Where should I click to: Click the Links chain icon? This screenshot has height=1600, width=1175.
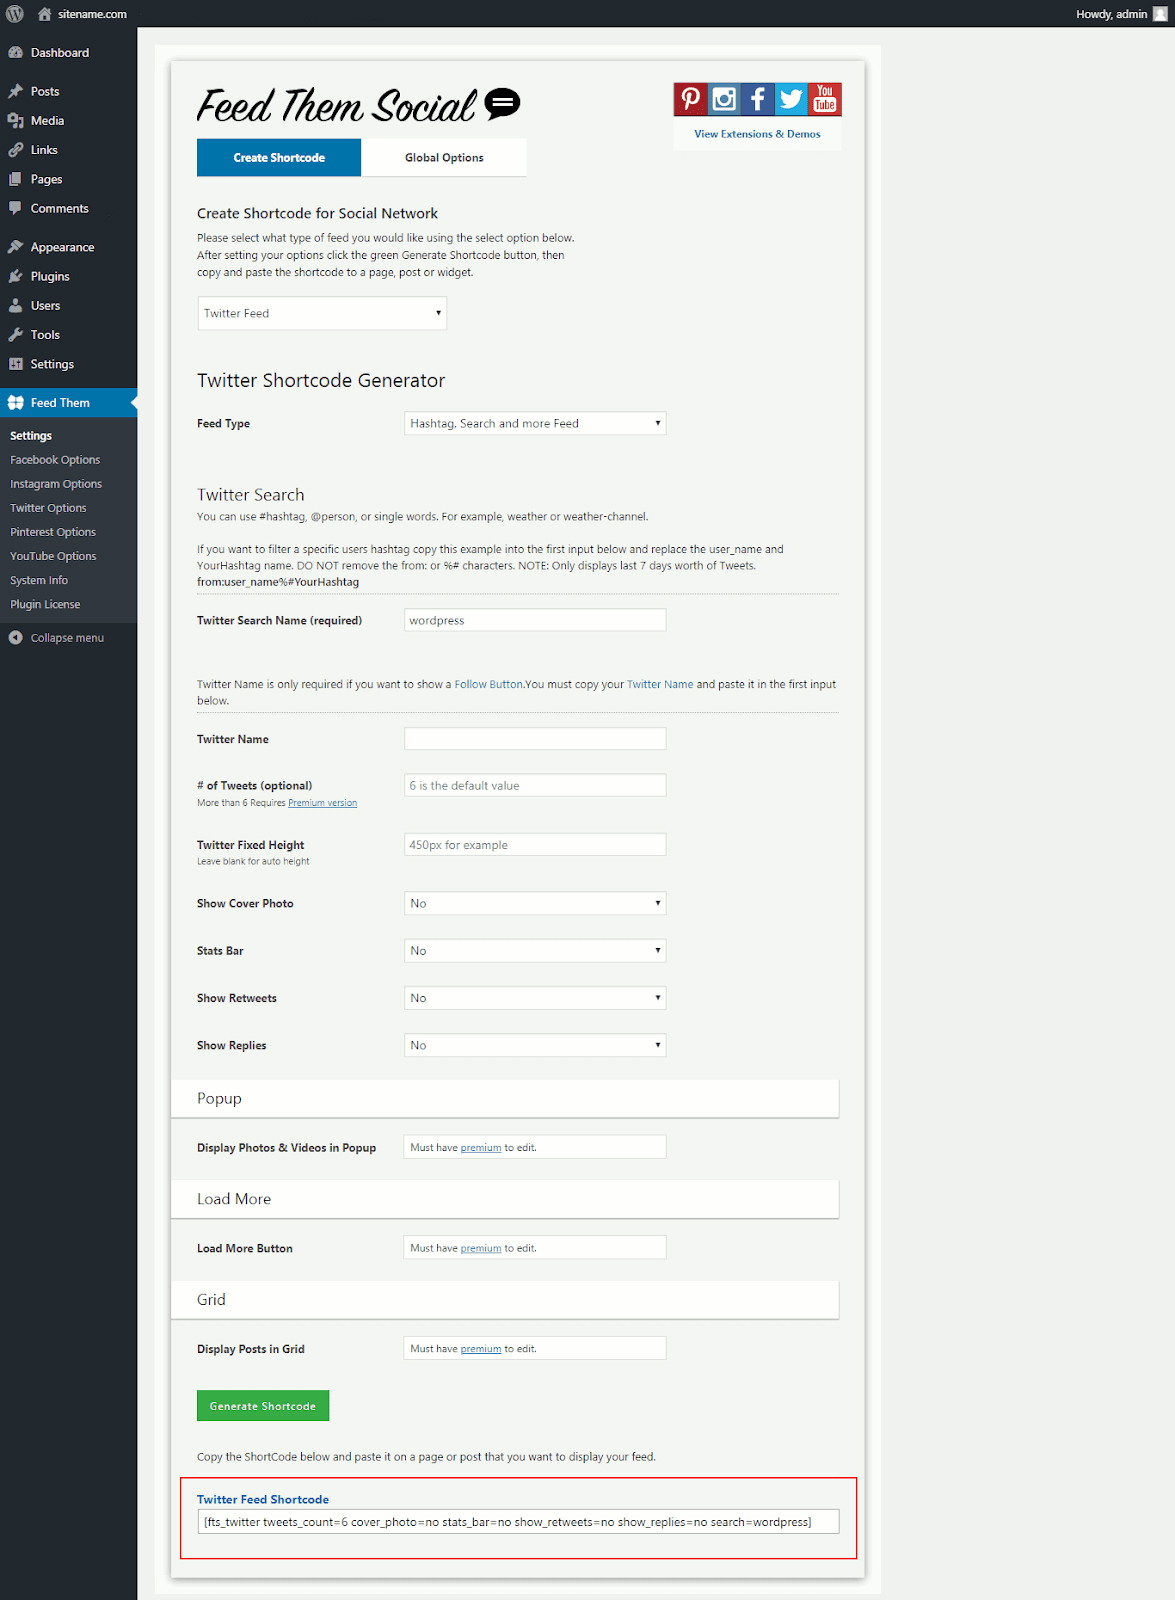click(15, 150)
